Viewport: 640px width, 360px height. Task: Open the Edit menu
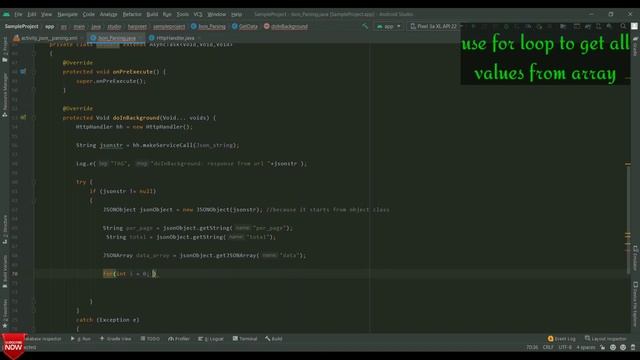click(x=31, y=14)
